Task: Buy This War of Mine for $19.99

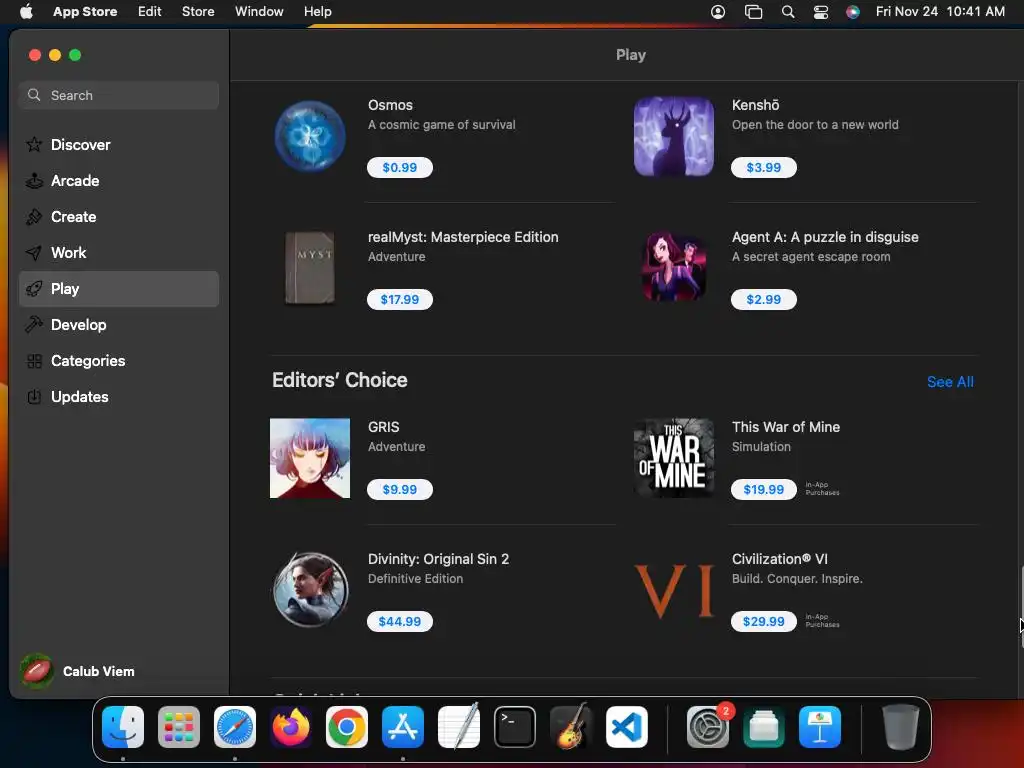Action: pyautogui.click(x=763, y=489)
